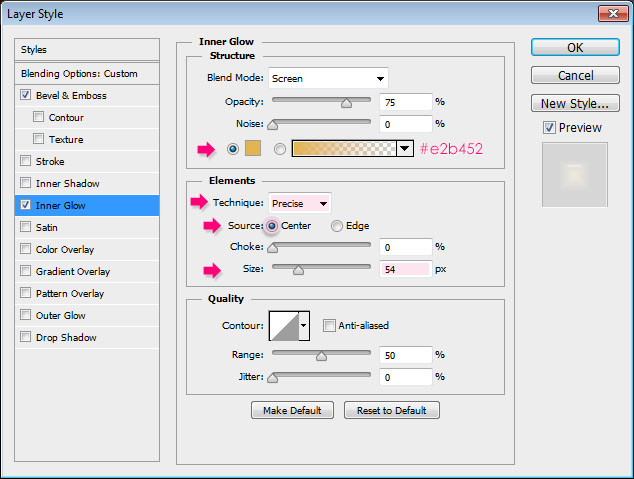
Task: Open the Bevel & Emboss settings page
Action: [x=71, y=96]
